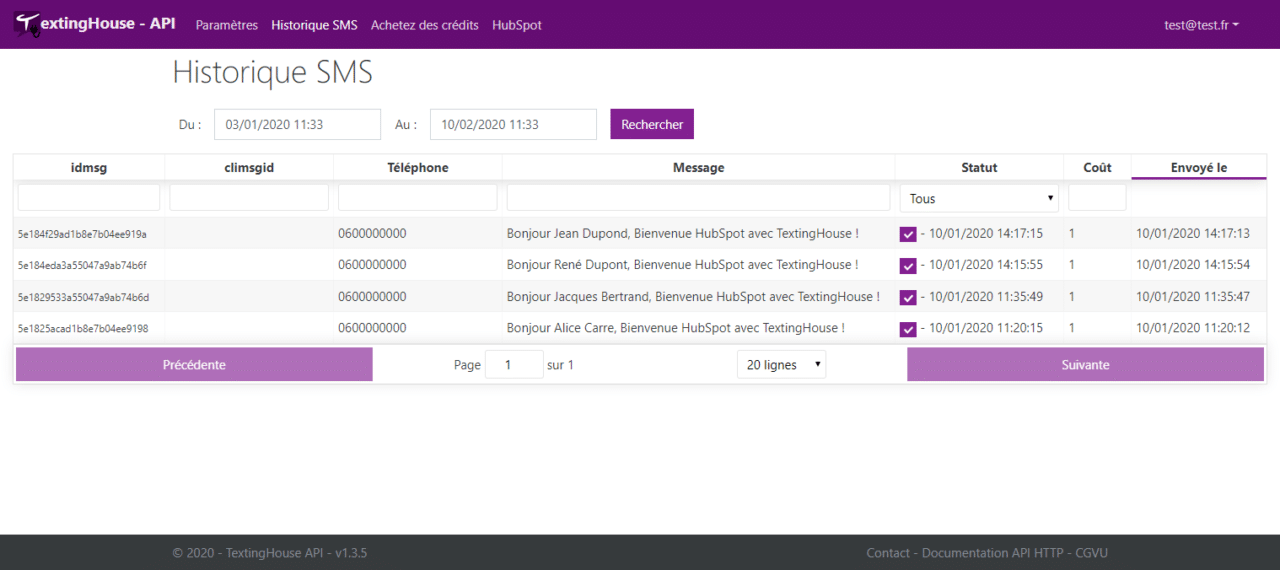
Task: Open the test@test.fr account menu
Action: coord(1201,25)
